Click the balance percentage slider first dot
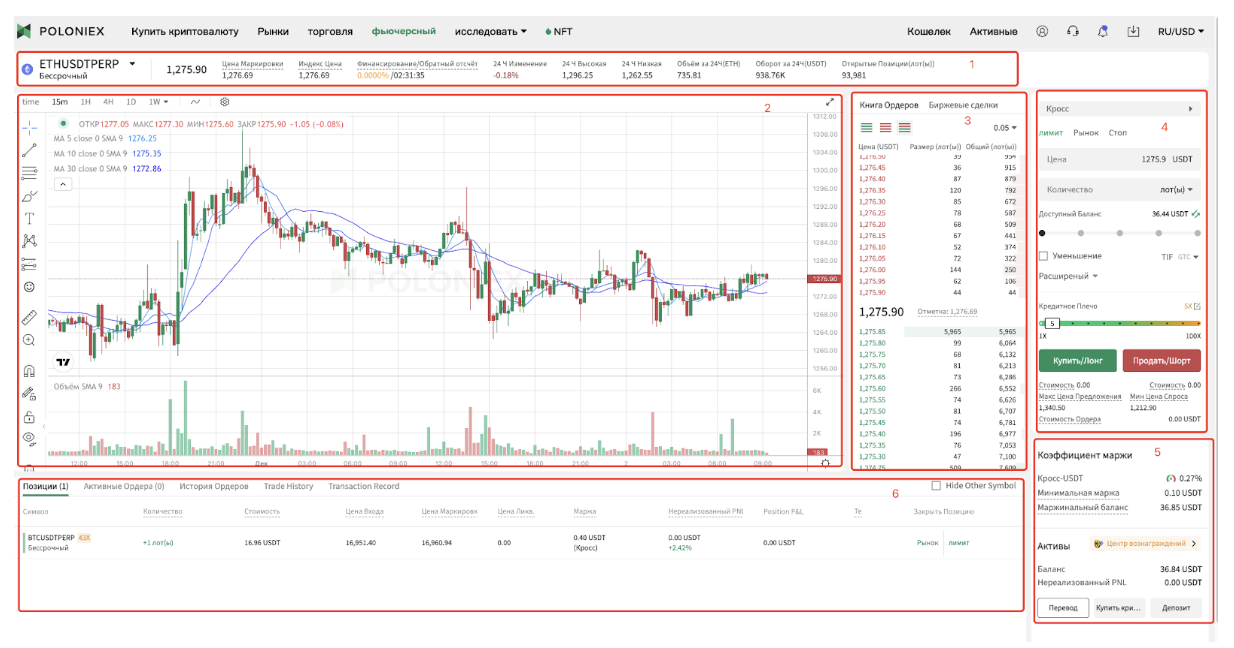The height and width of the screenshot is (648, 1234). 1042,233
